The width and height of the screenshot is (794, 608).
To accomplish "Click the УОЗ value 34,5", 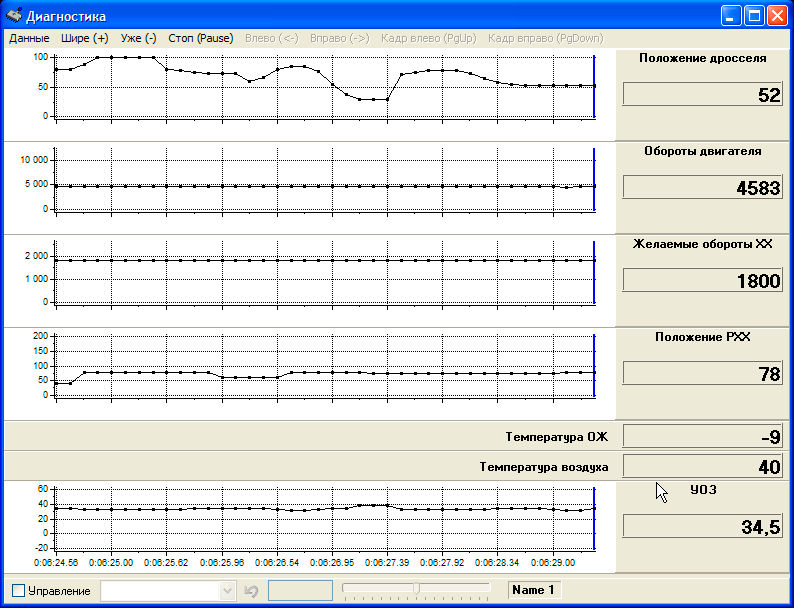I will (702, 527).
